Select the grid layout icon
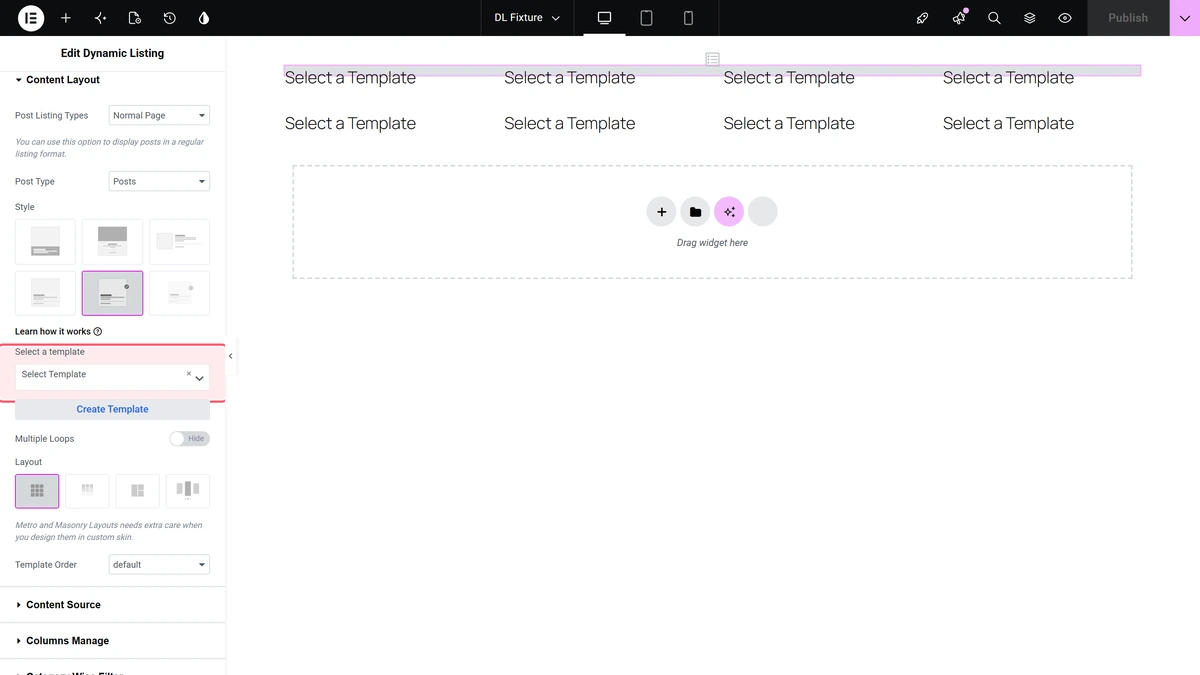This screenshot has height=675, width=1200. (37, 491)
